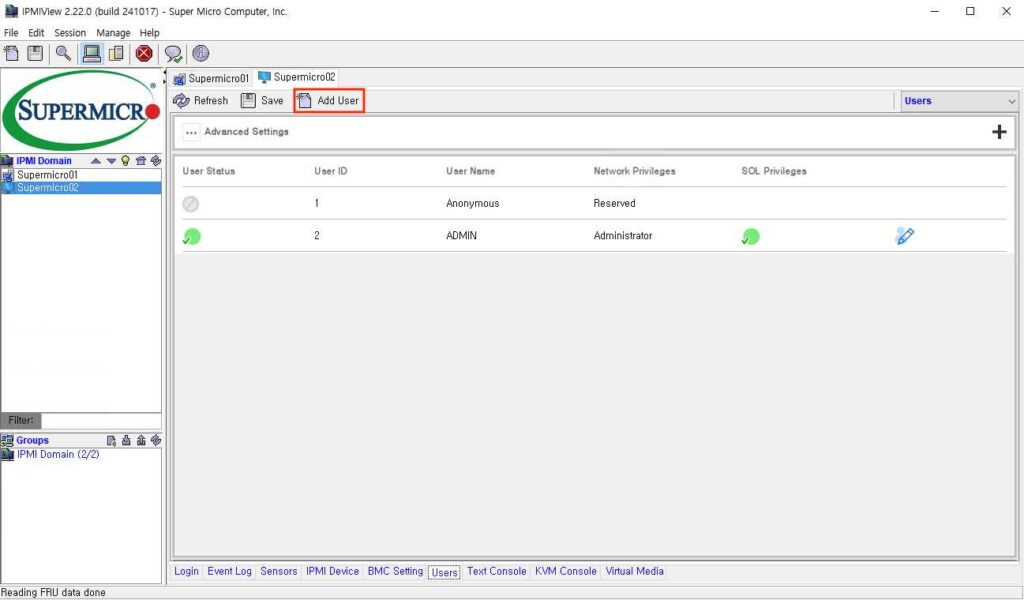Click the SOL Privileges column header
This screenshot has width=1024, height=600.
click(x=774, y=171)
